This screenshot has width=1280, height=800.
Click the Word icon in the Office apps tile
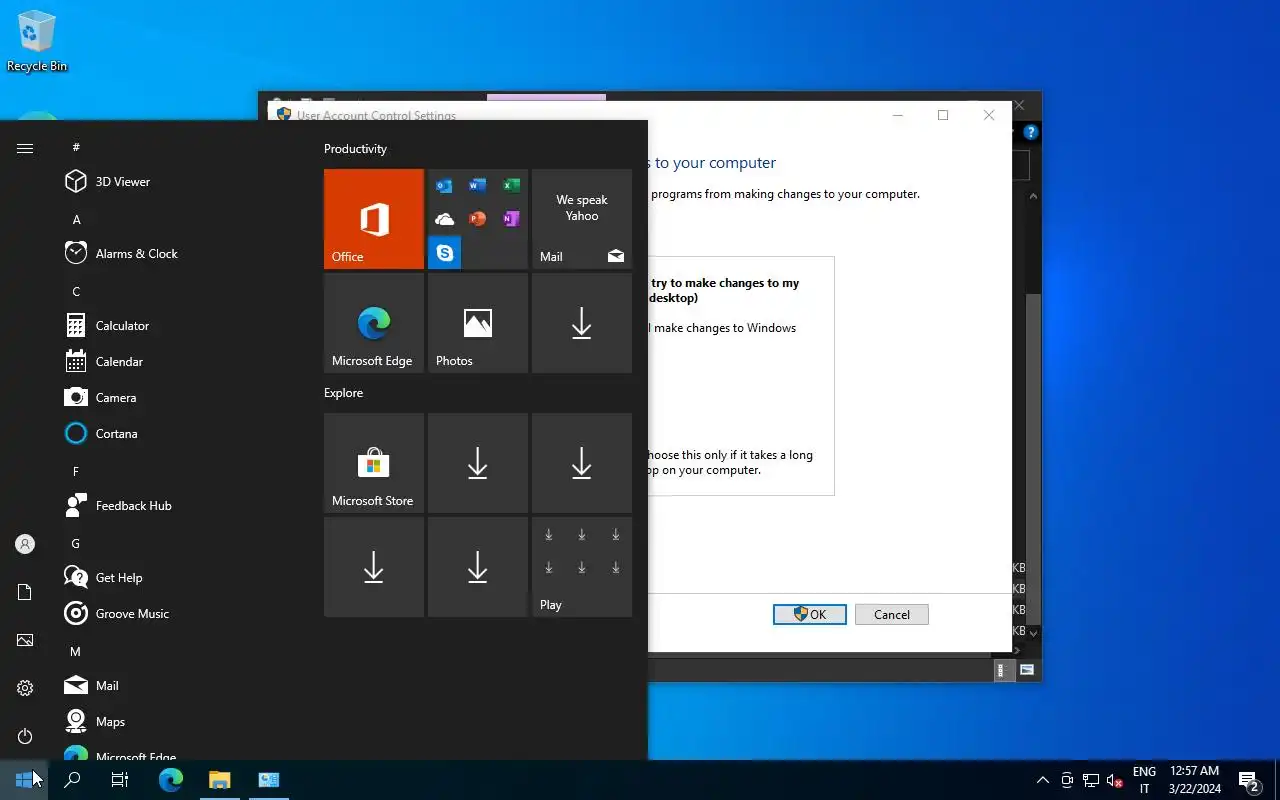pos(477,186)
